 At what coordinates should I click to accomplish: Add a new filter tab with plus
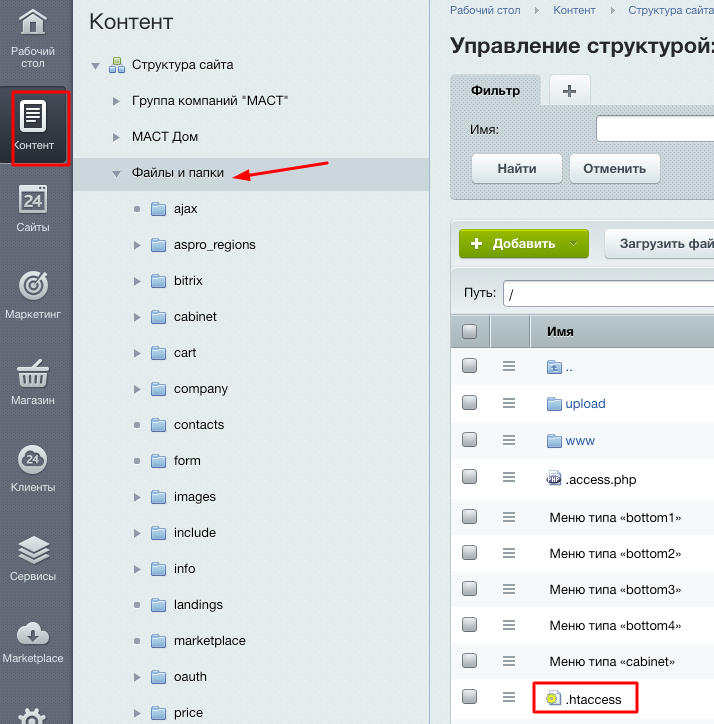tap(569, 90)
